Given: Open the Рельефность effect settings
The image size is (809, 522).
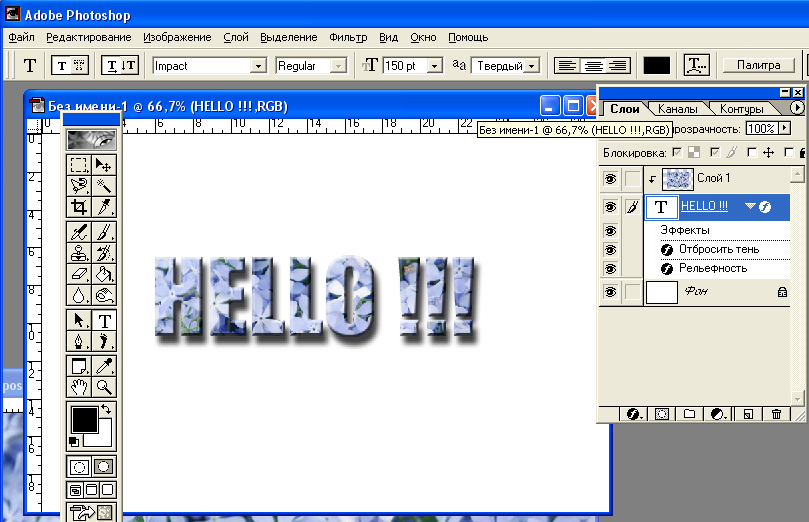Looking at the screenshot, I should pyautogui.click(x=712, y=268).
